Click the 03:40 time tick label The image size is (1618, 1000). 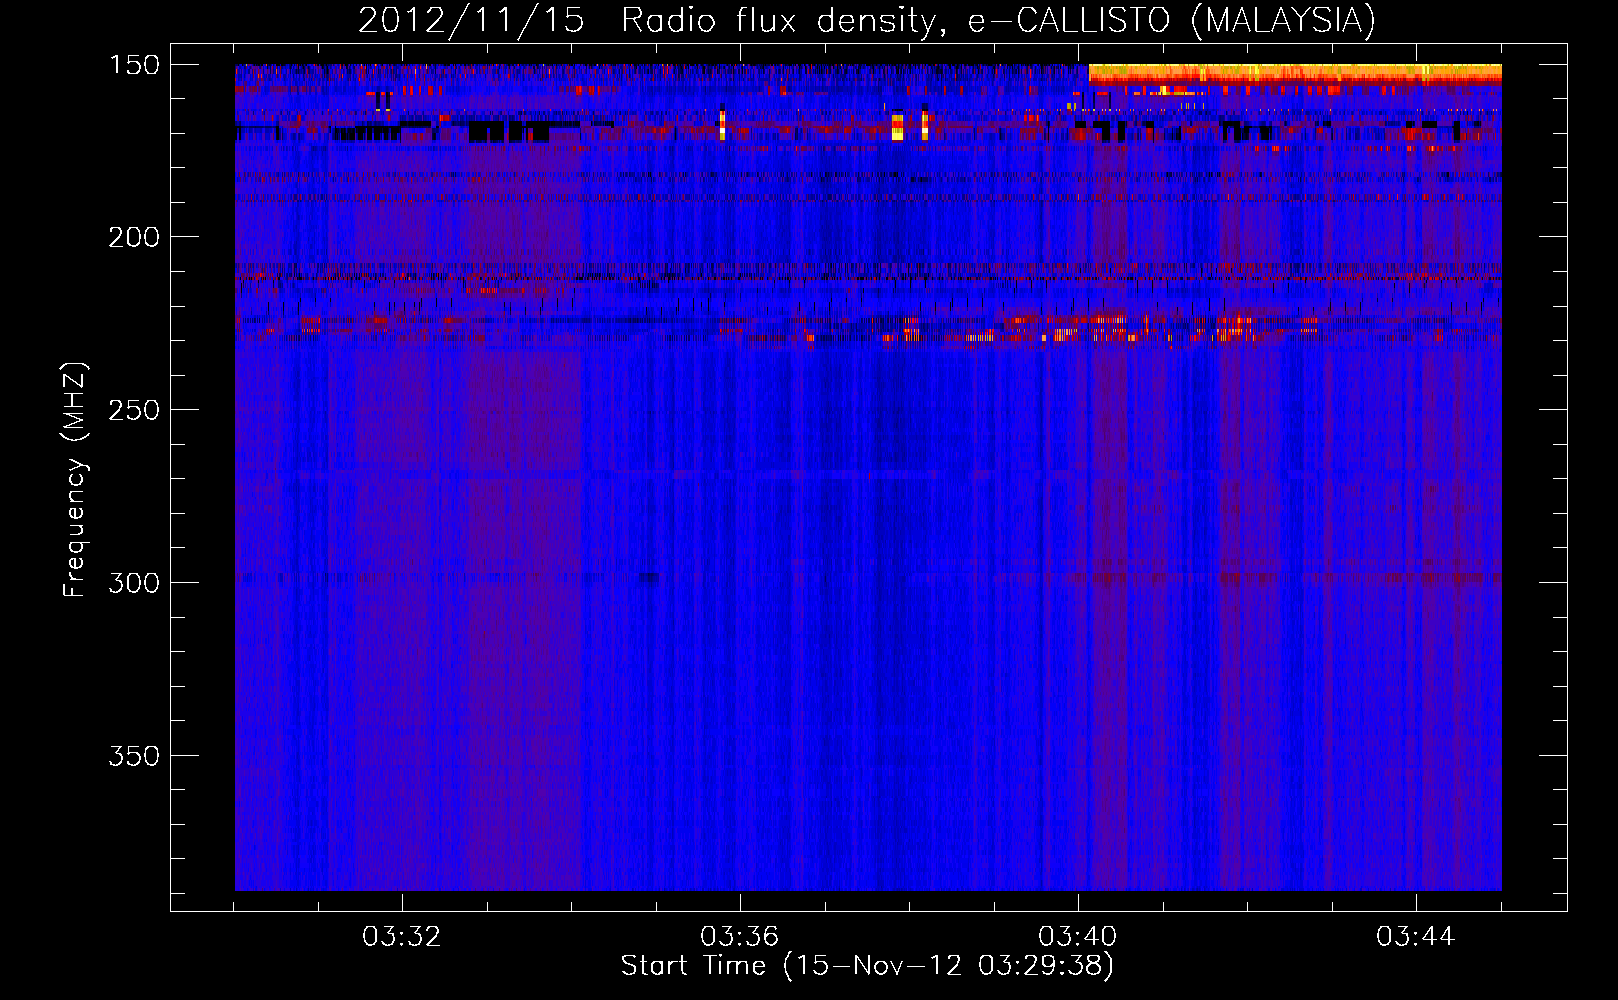tap(1078, 937)
